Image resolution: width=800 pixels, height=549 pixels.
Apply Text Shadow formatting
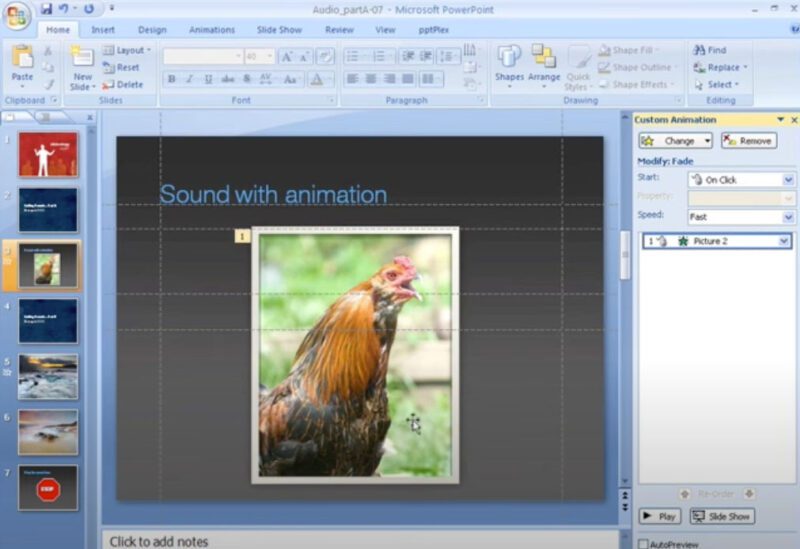(x=246, y=79)
